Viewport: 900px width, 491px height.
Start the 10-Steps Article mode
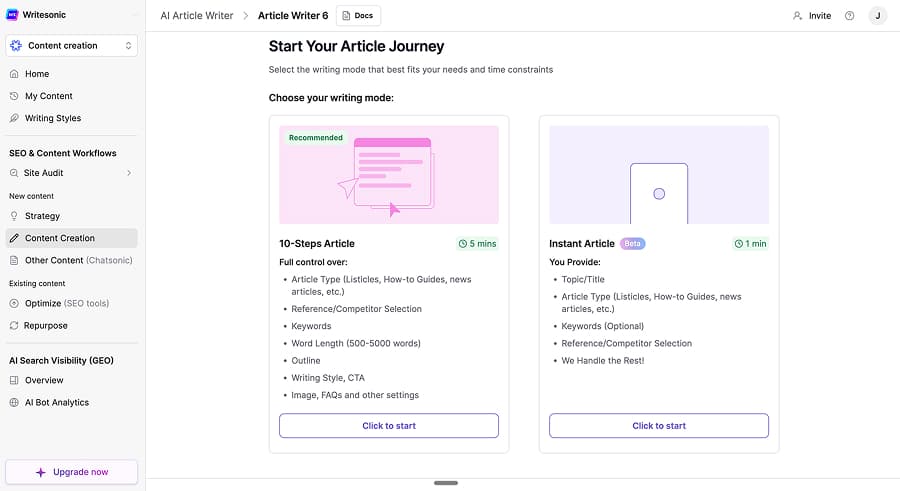(x=388, y=426)
